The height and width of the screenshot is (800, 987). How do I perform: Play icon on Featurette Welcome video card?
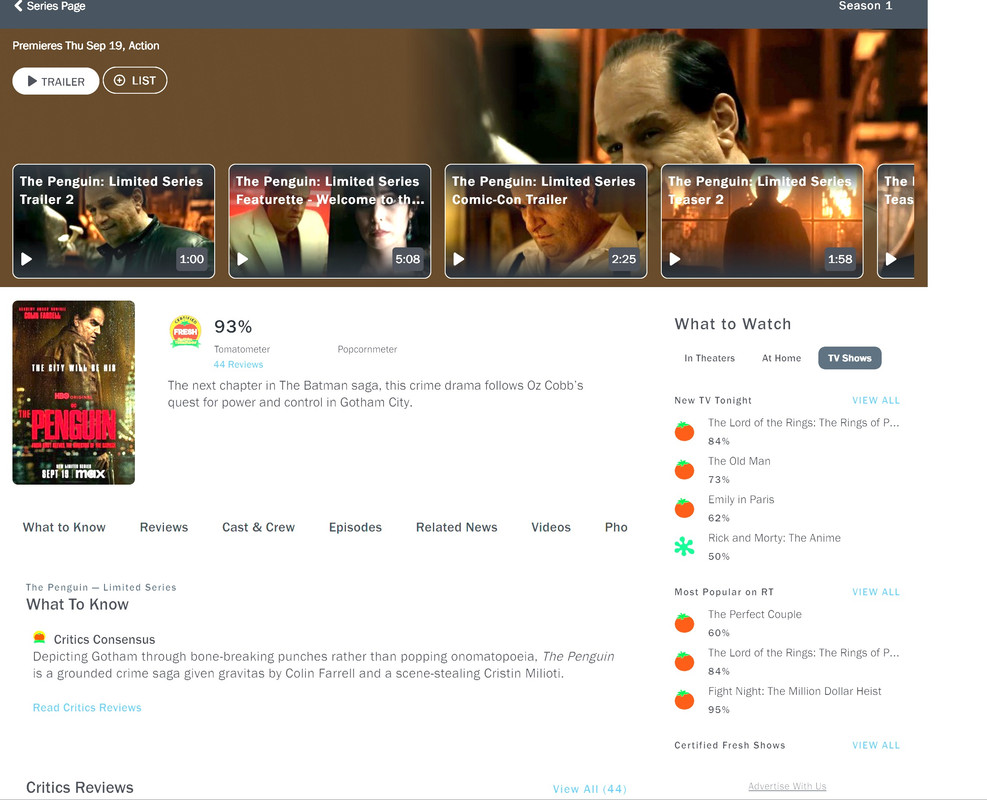point(242,259)
